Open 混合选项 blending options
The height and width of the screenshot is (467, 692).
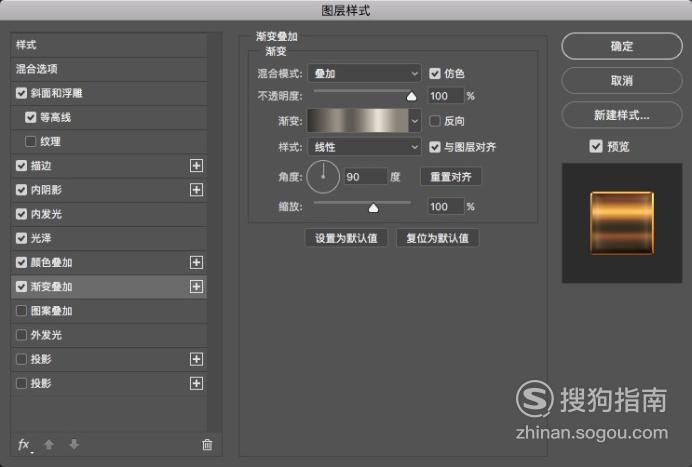(109, 69)
